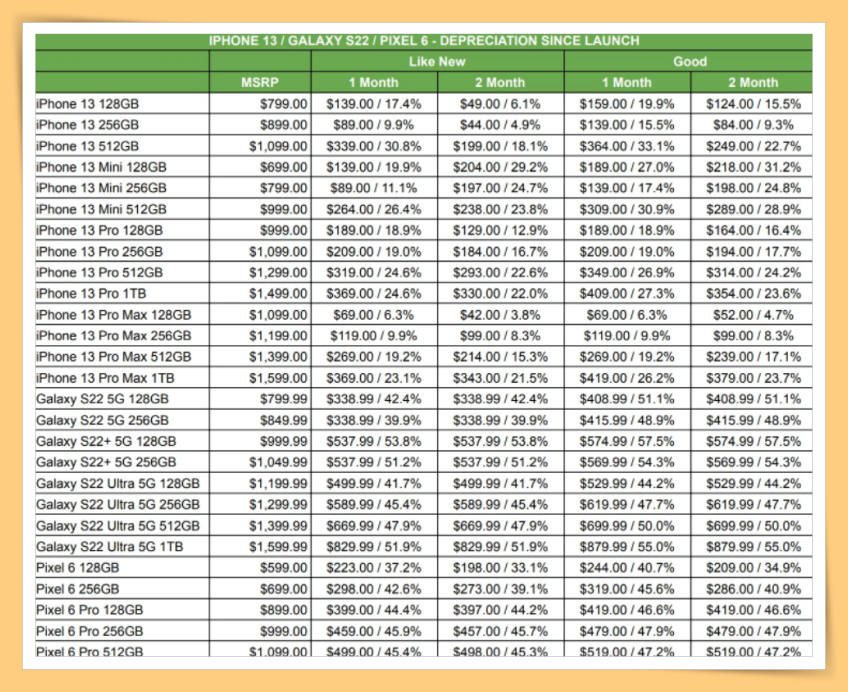Image resolution: width=848 pixels, height=692 pixels.
Task: Click the 'iPhone 13 Mini 256GB' row label
Action: coord(101,188)
